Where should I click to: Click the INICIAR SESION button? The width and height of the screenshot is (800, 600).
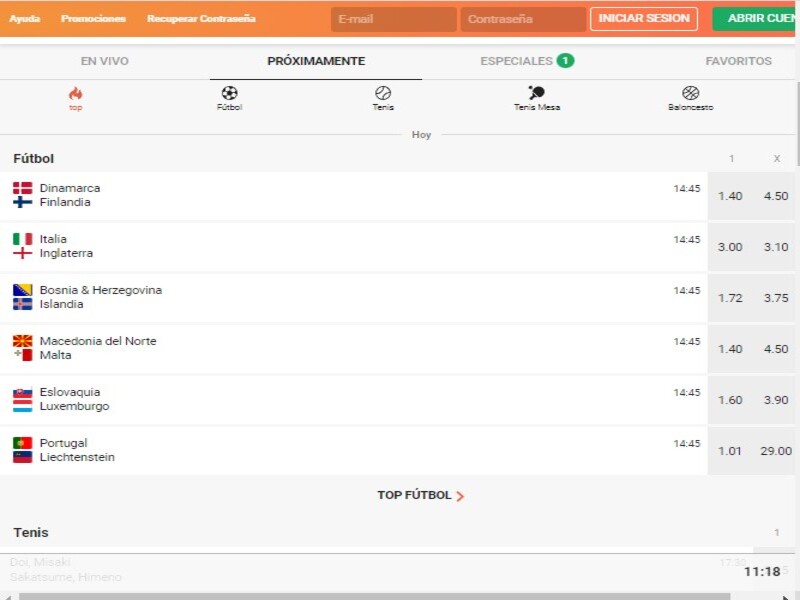pos(644,19)
